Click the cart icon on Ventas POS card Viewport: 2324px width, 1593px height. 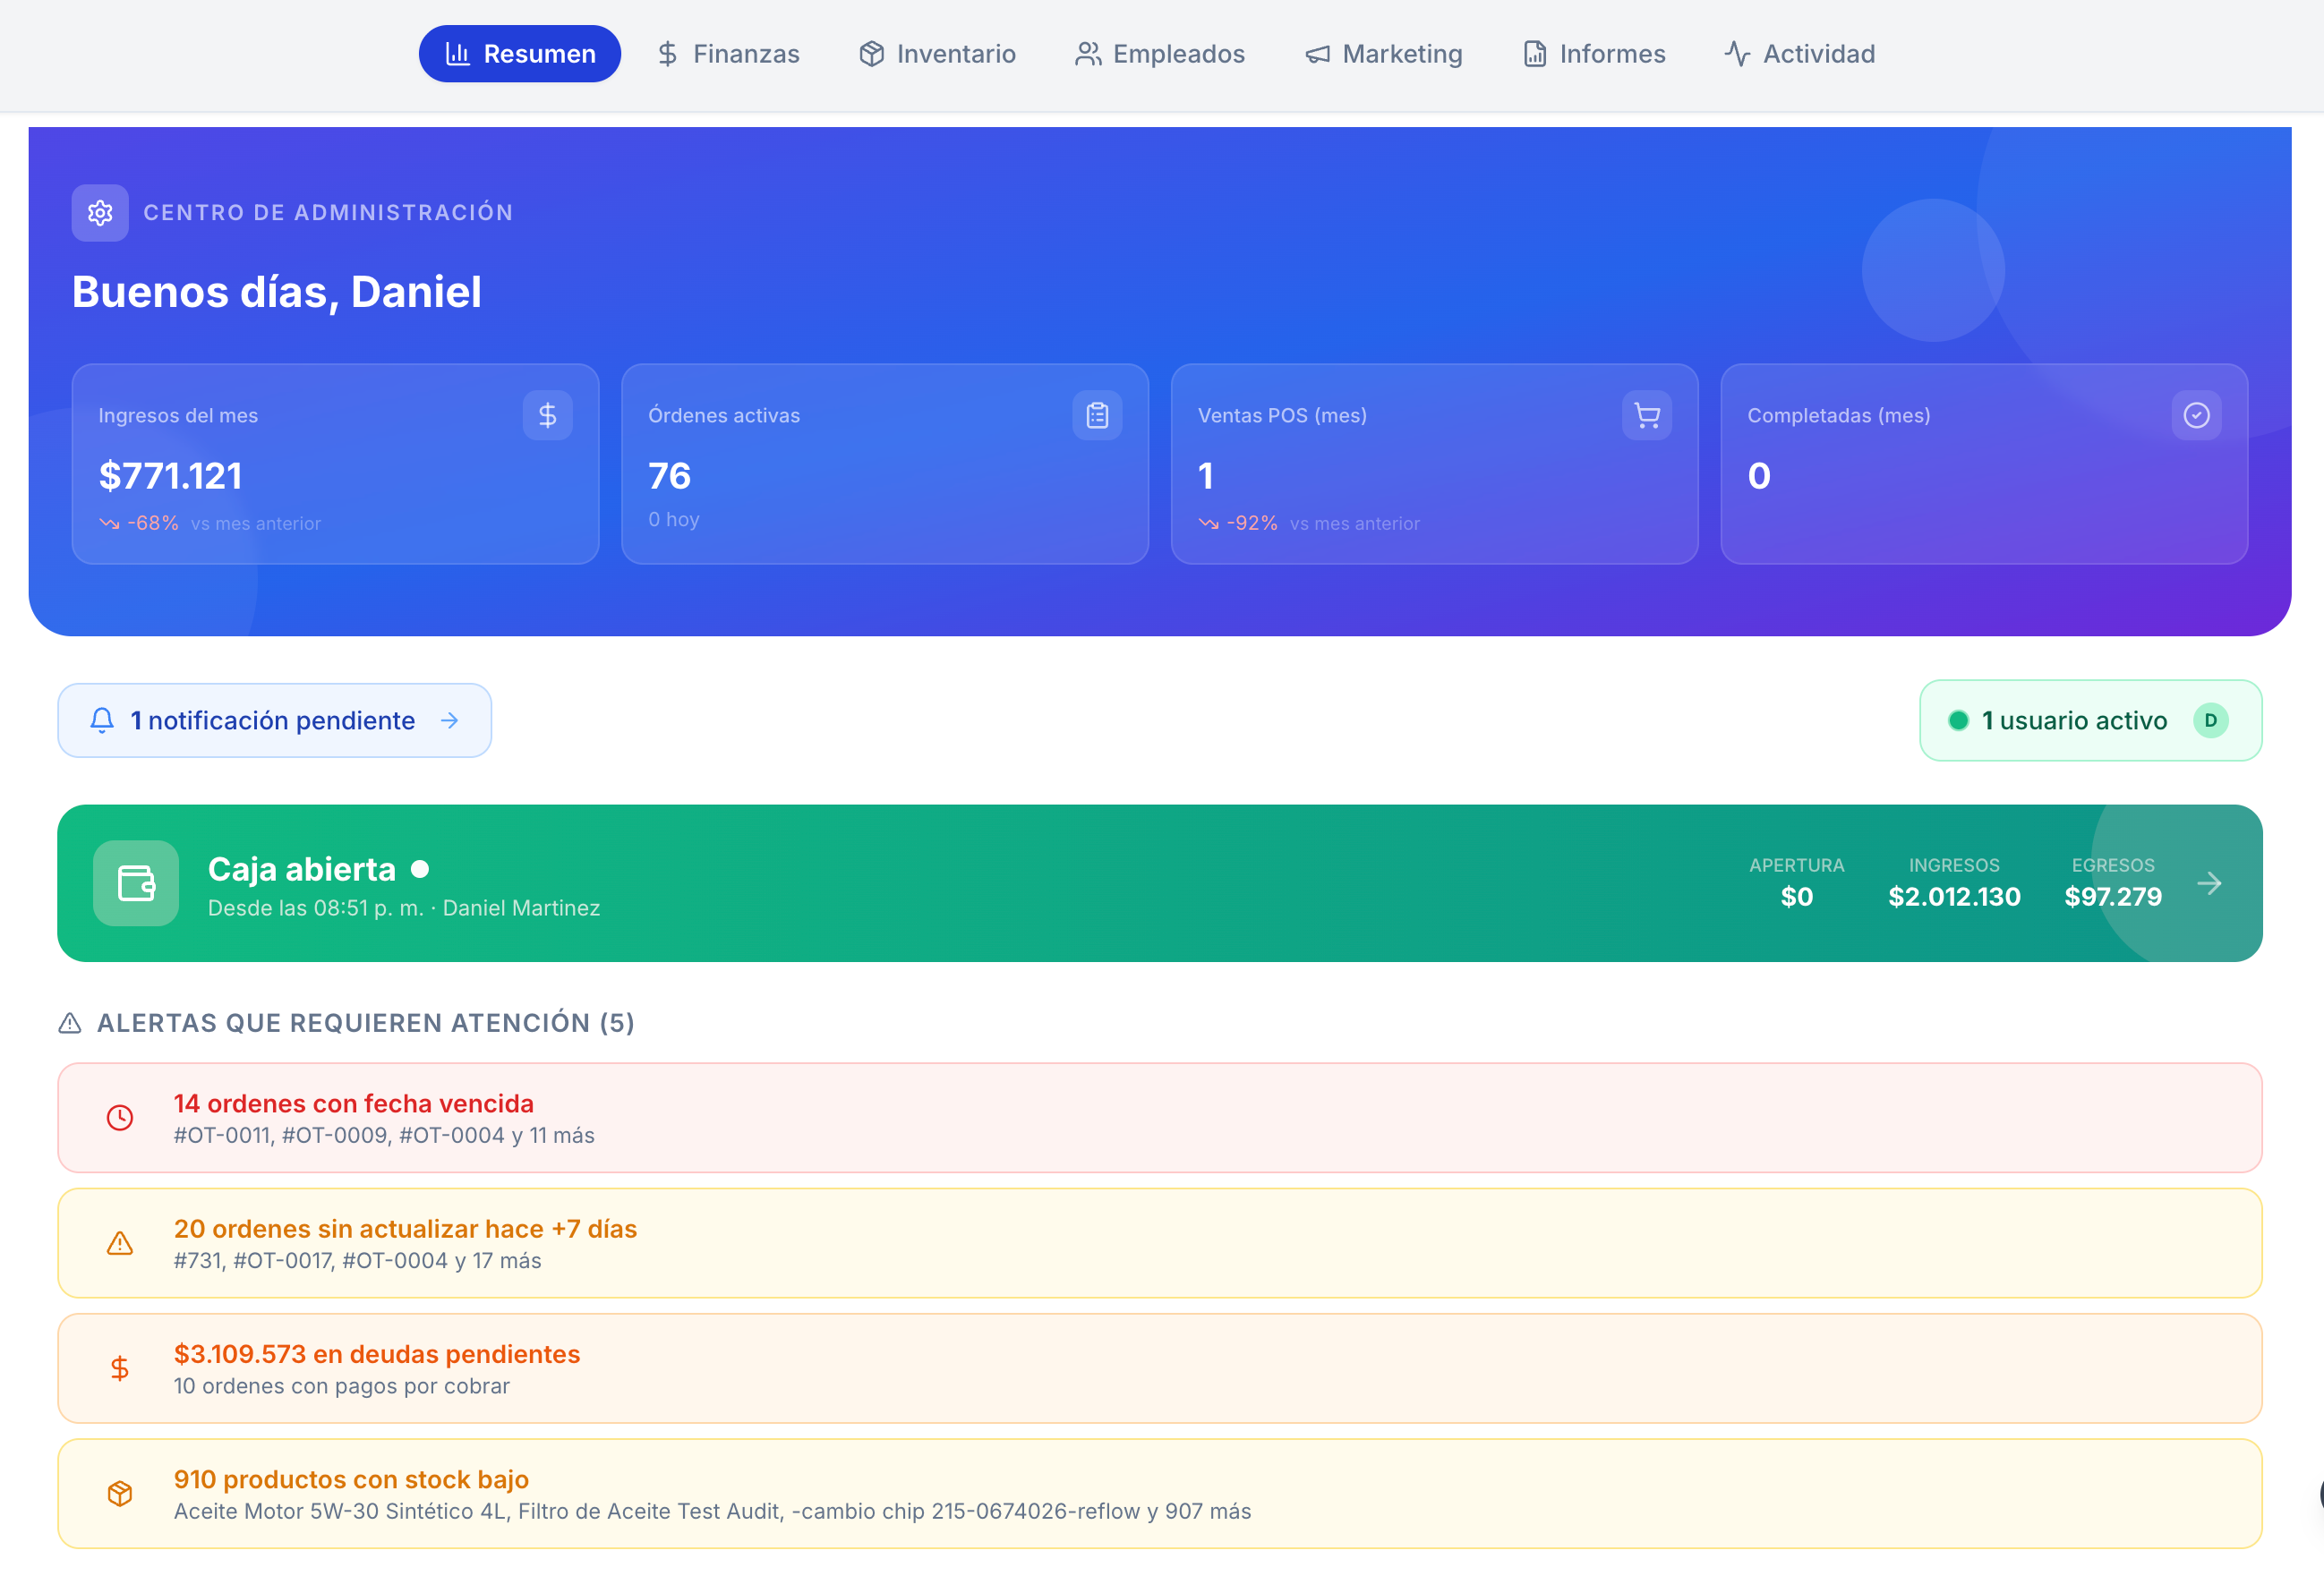pyautogui.click(x=1647, y=415)
